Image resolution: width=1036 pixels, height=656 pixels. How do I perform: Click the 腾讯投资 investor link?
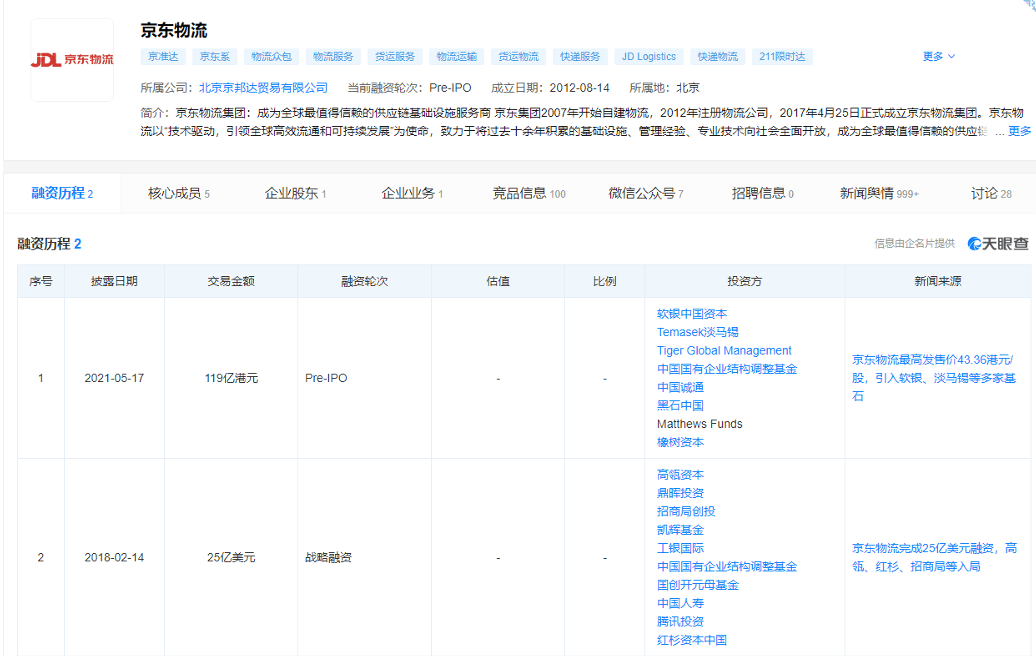click(x=680, y=621)
